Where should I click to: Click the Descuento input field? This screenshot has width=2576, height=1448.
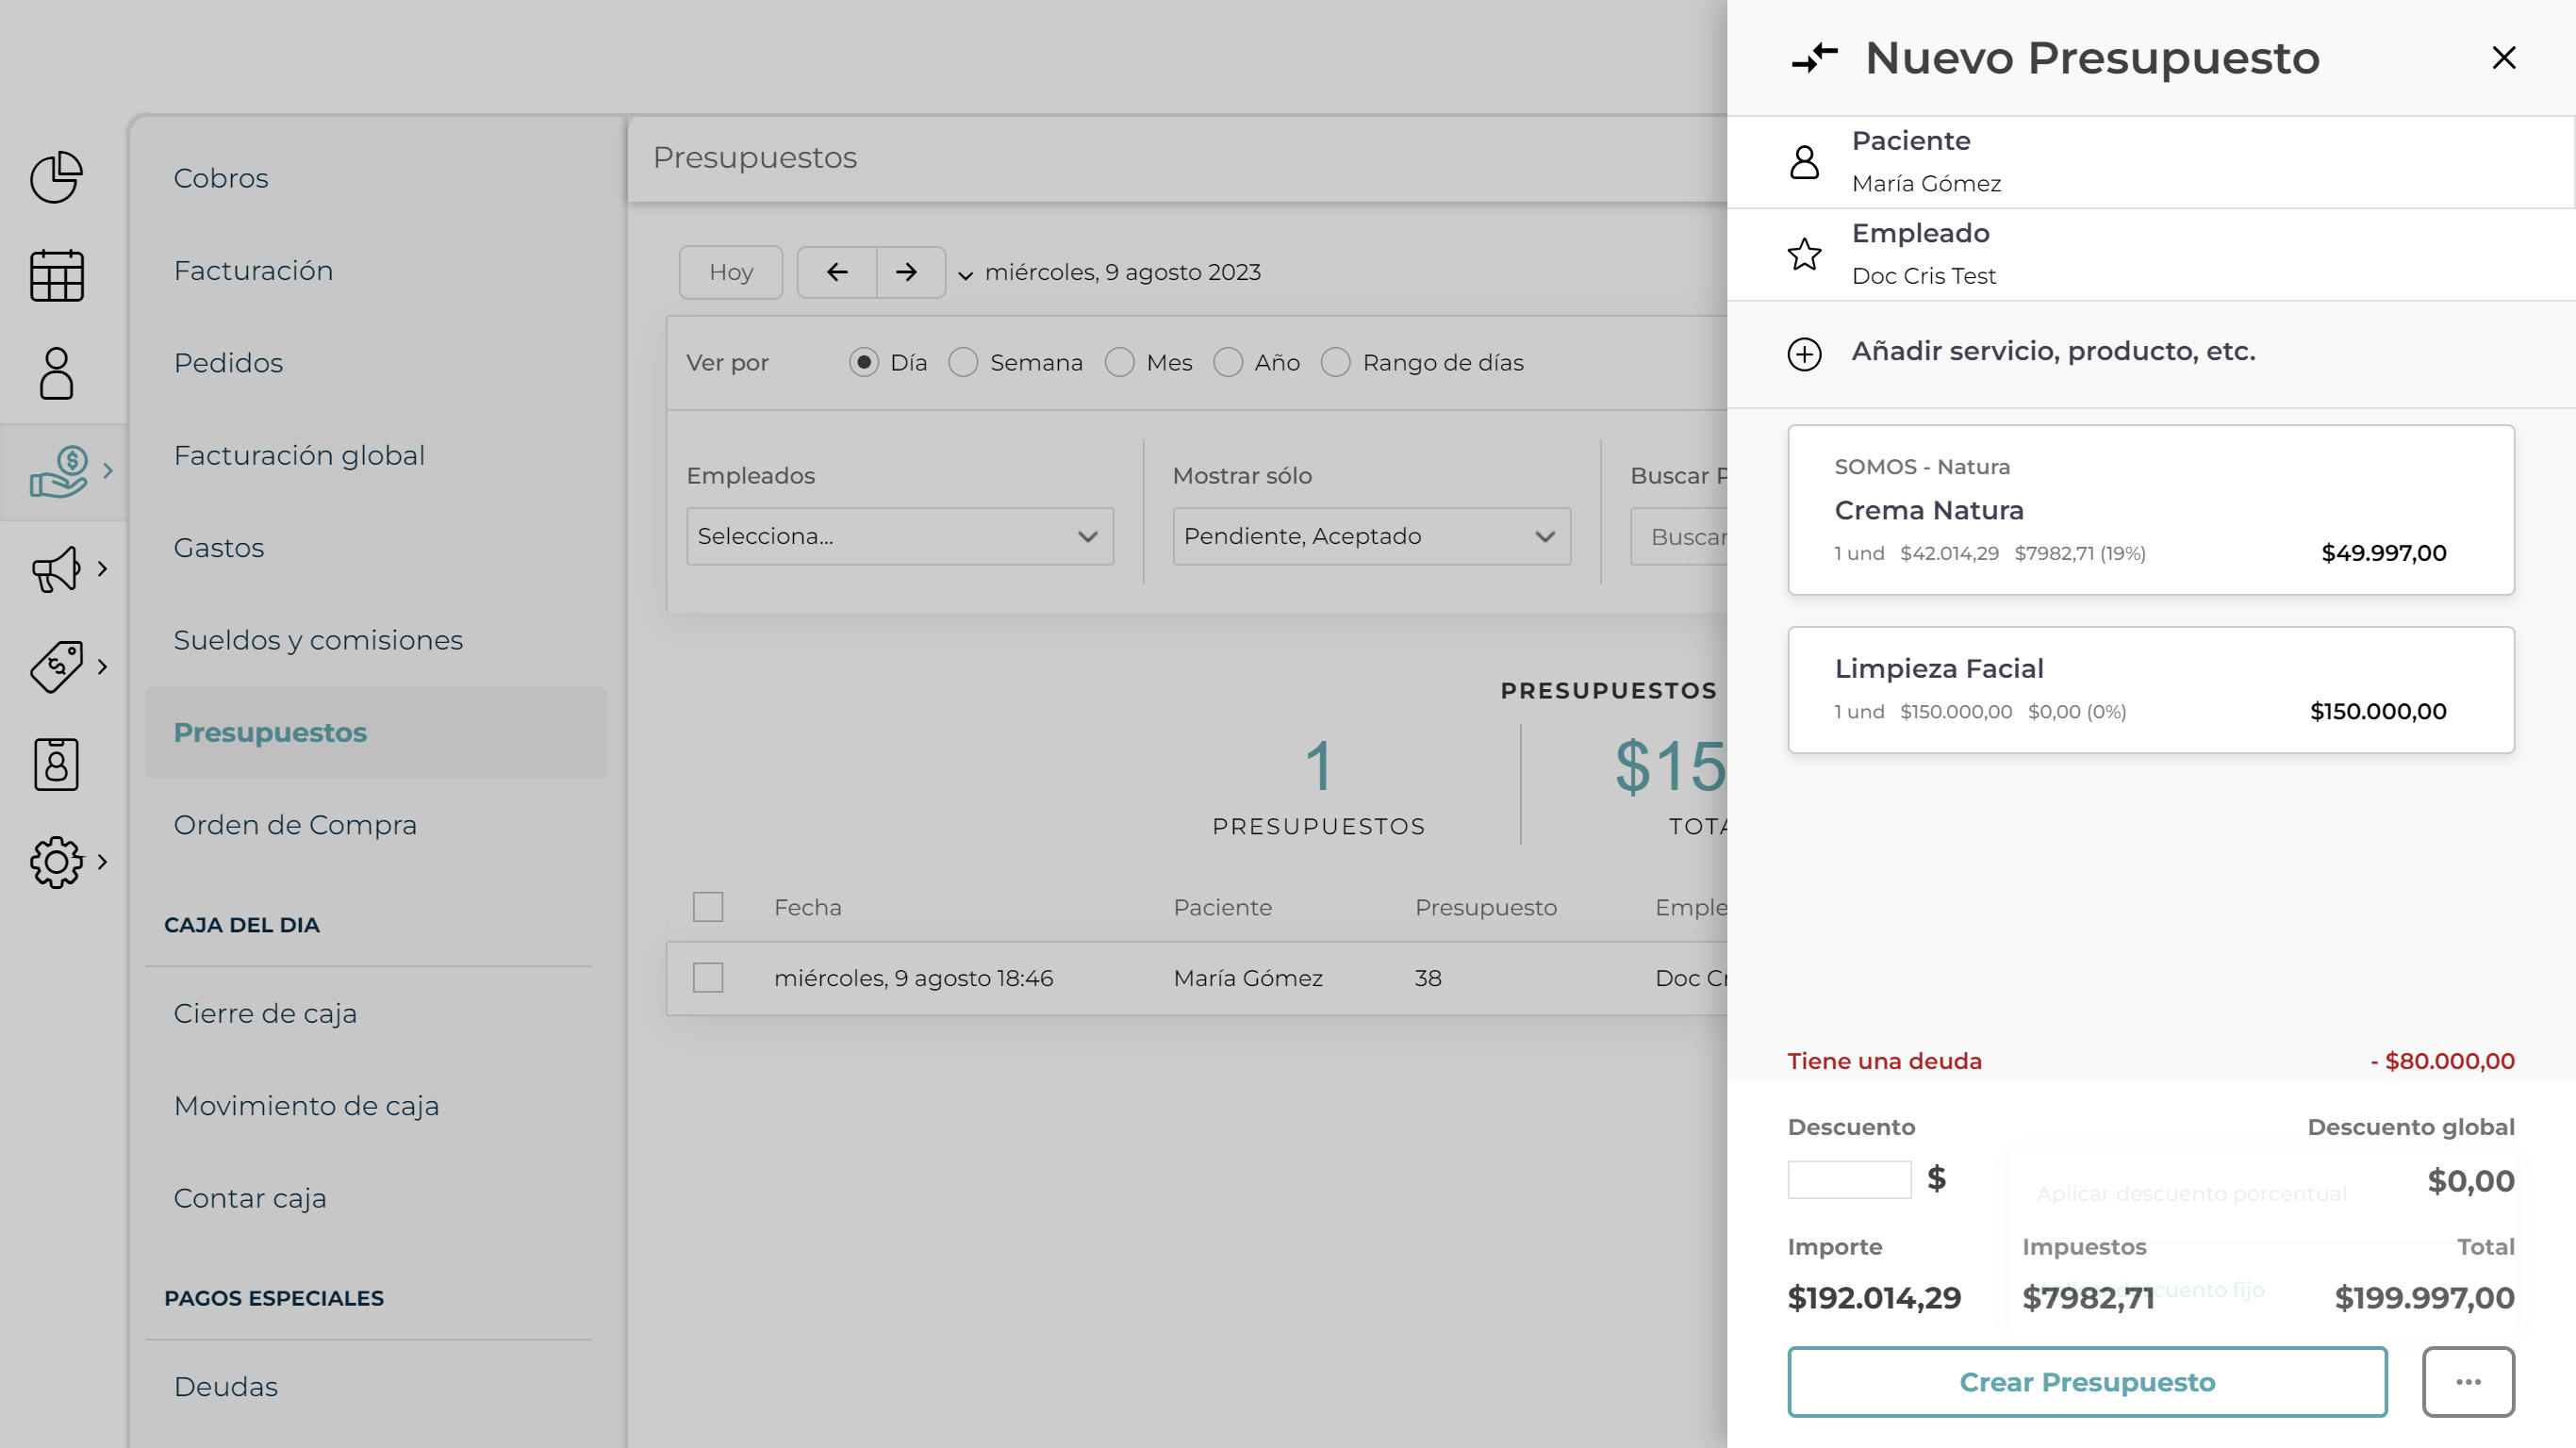tap(1849, 1180)
